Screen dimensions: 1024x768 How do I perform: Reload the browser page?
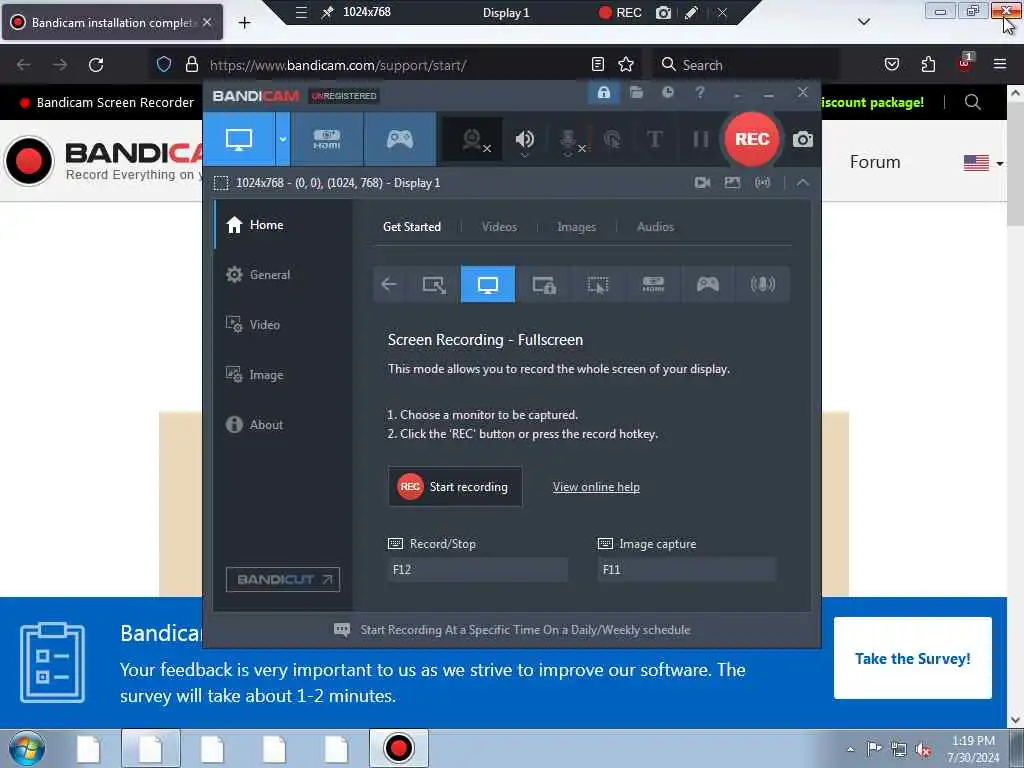click(x=96, y=65)
